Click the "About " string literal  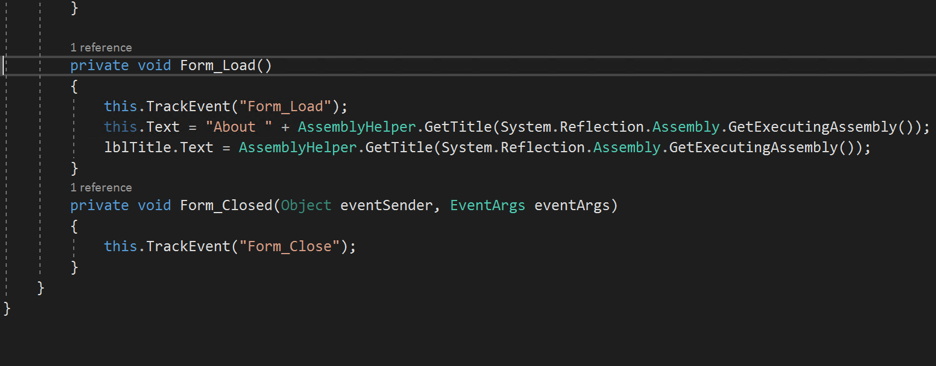tap(239, 127)
